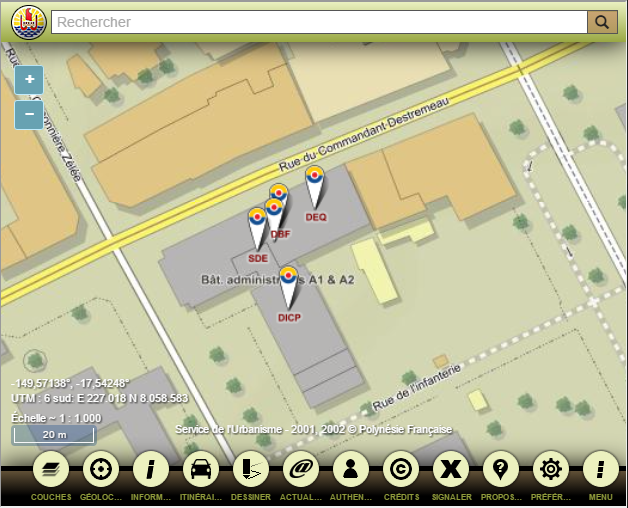Viewport: 628px width, 508px height.
Task: Open the Authentification user icon
Action: (350, 469)
